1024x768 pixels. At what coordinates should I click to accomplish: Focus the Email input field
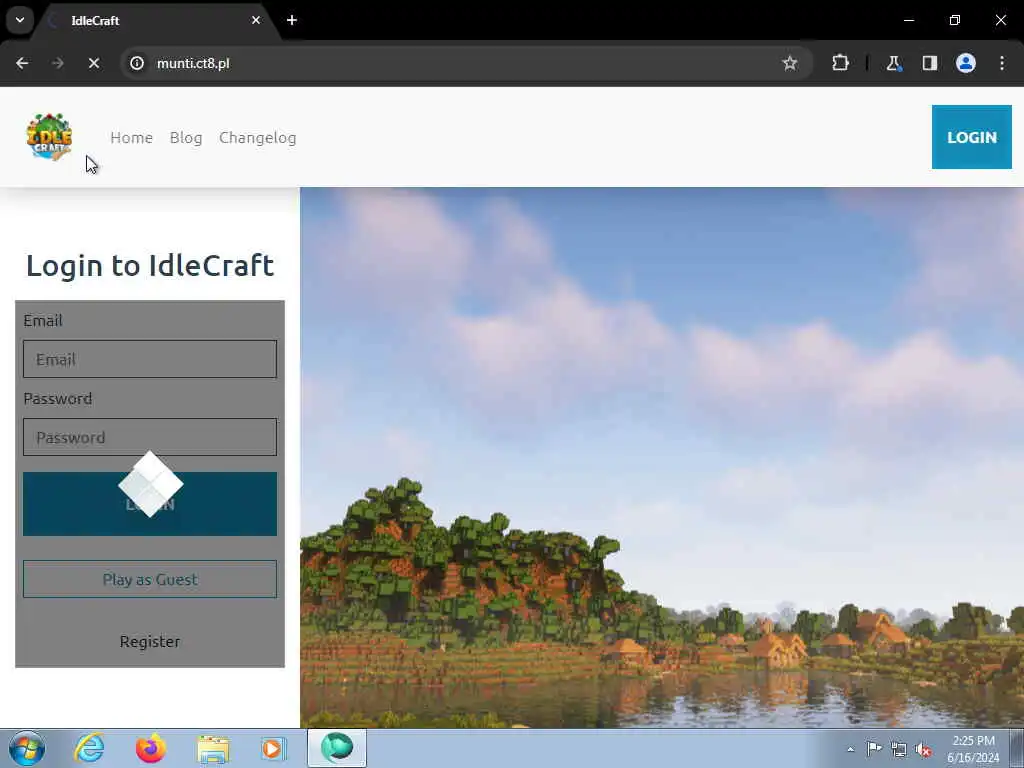pyautogui.click(x=150, y=359)
